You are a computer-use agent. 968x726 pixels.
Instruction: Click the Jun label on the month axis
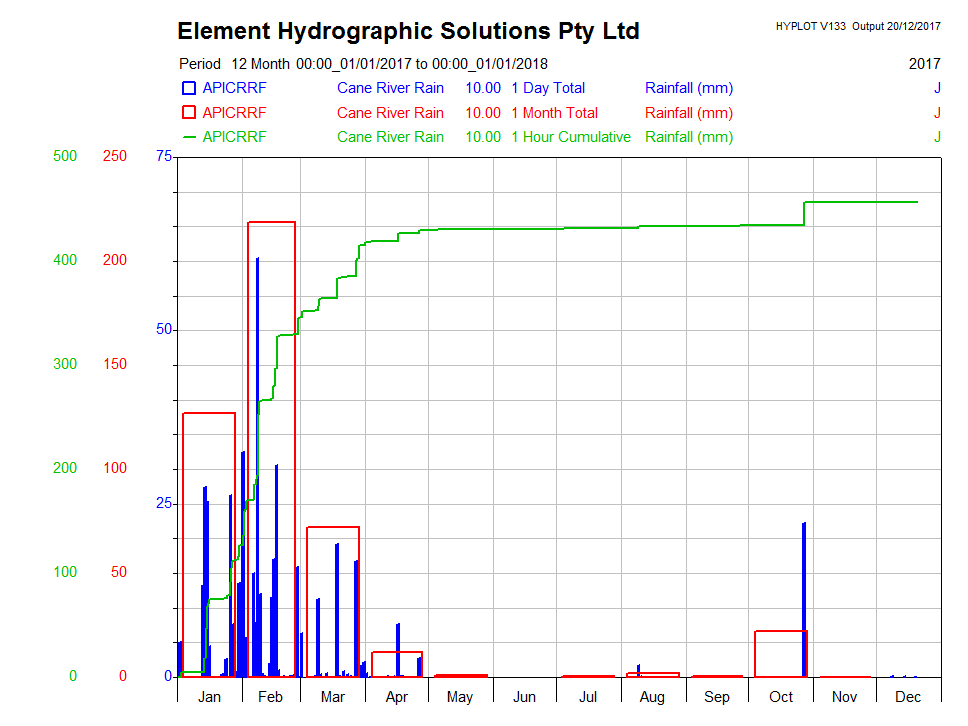[524, 697]
